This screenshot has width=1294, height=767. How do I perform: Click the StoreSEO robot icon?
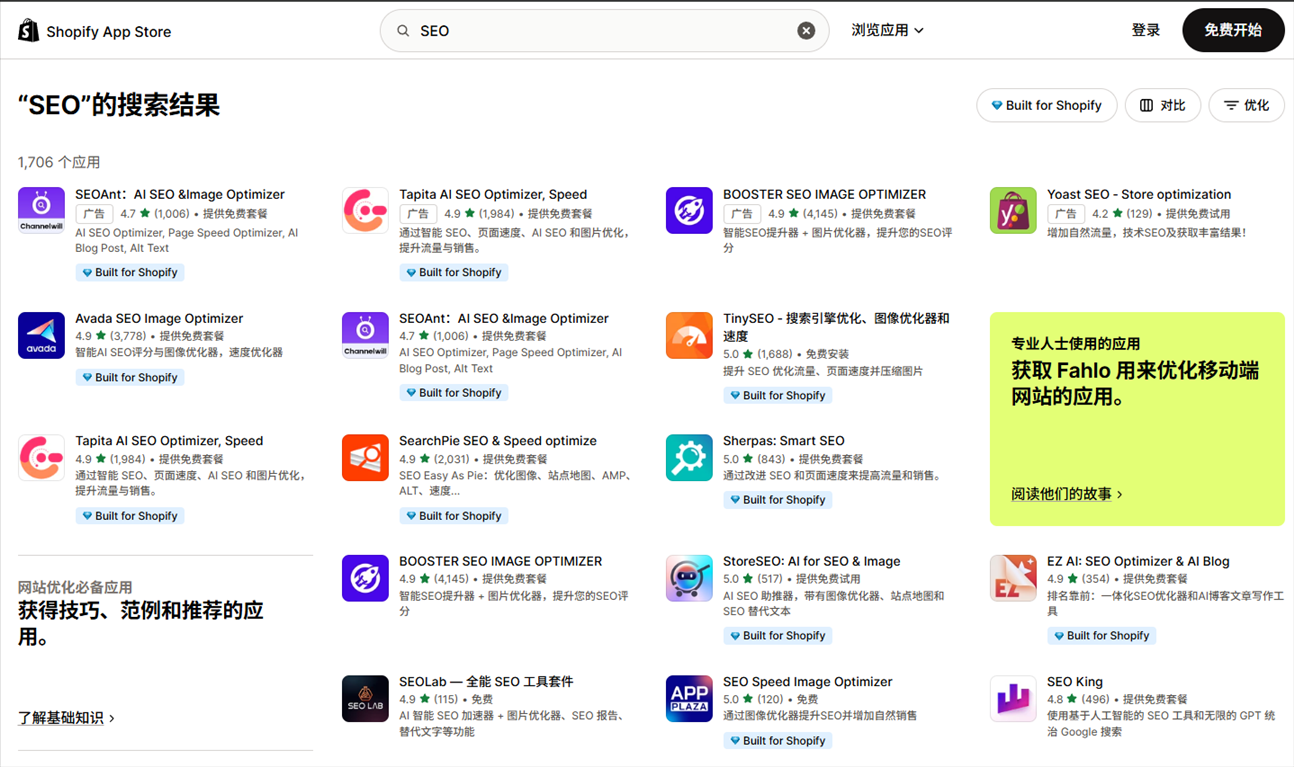(689, 577)
